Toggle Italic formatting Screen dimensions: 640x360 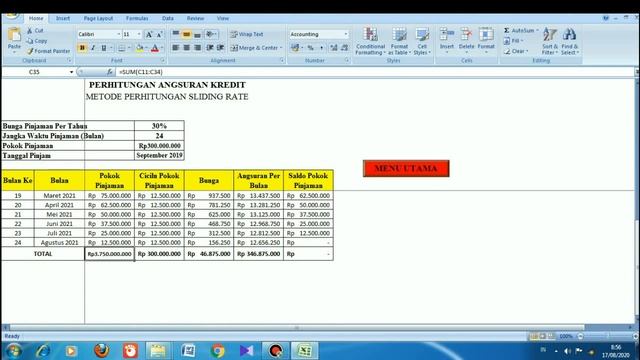point(93,48)
